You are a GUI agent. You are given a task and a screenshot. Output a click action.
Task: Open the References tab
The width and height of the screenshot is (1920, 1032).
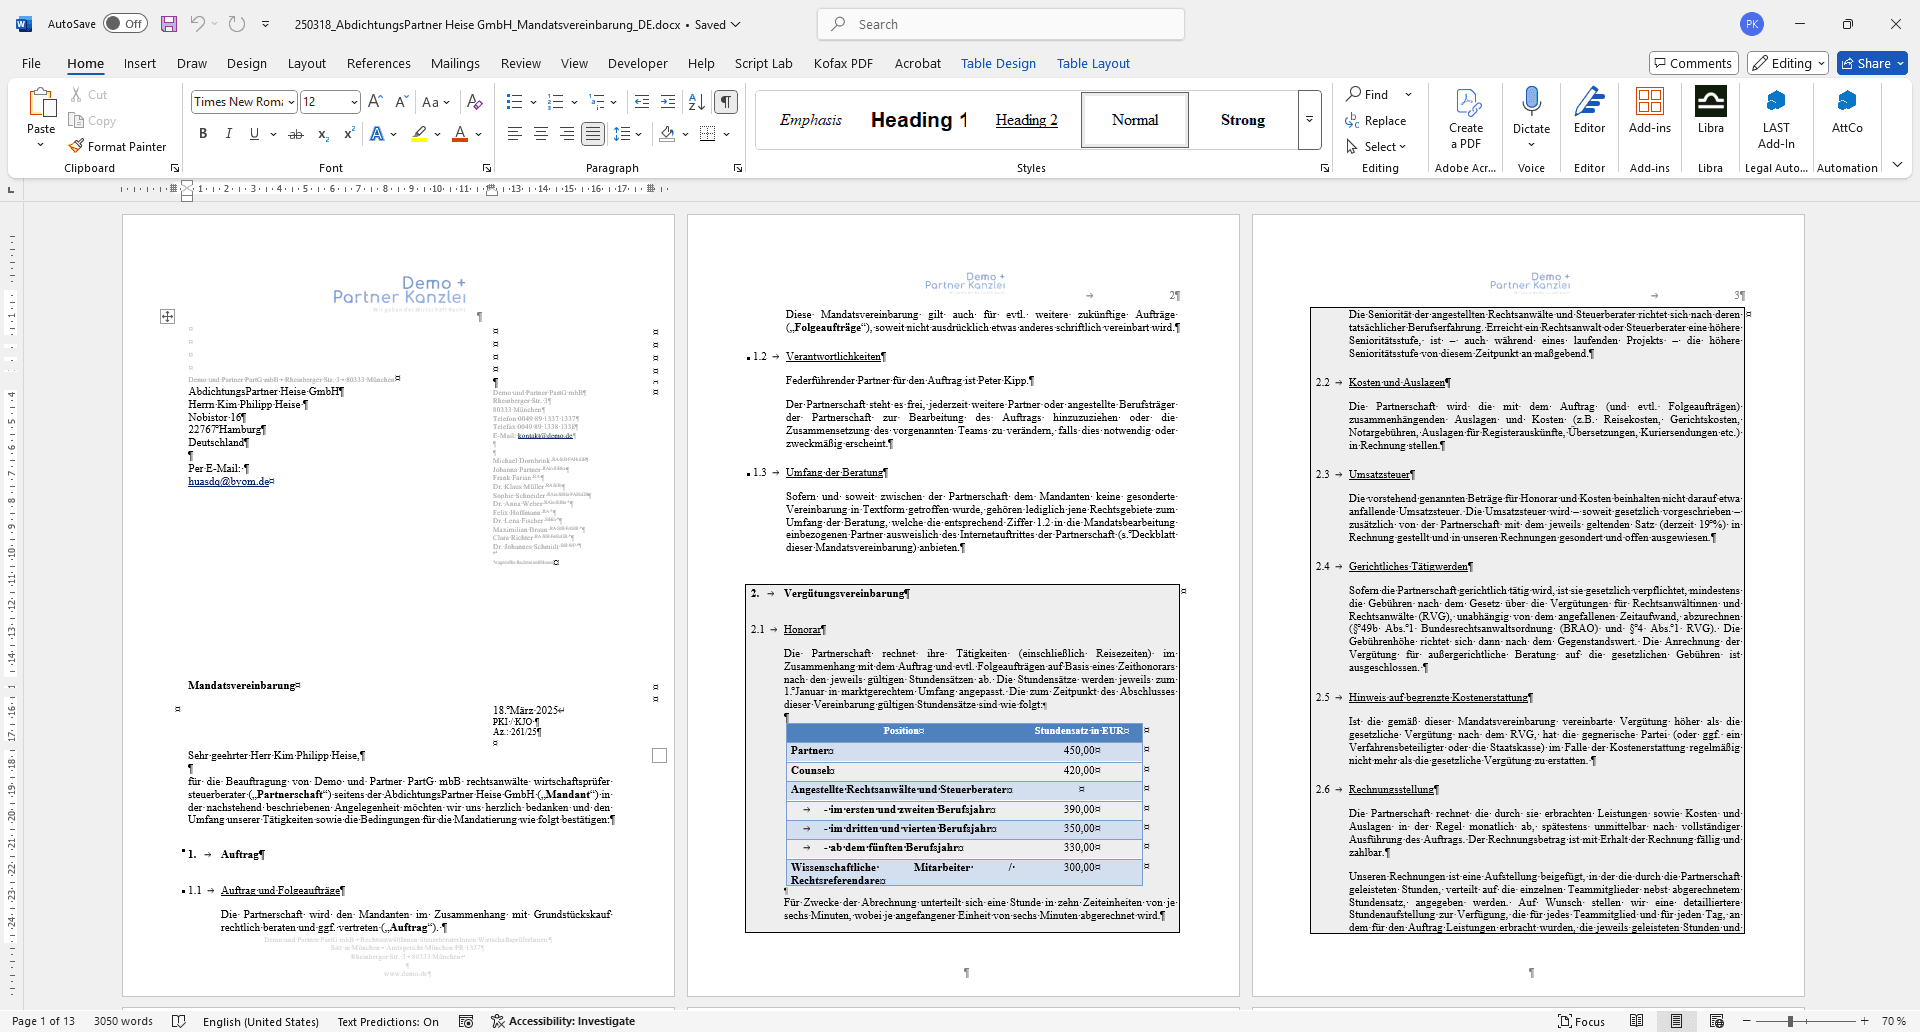(378, 63)
